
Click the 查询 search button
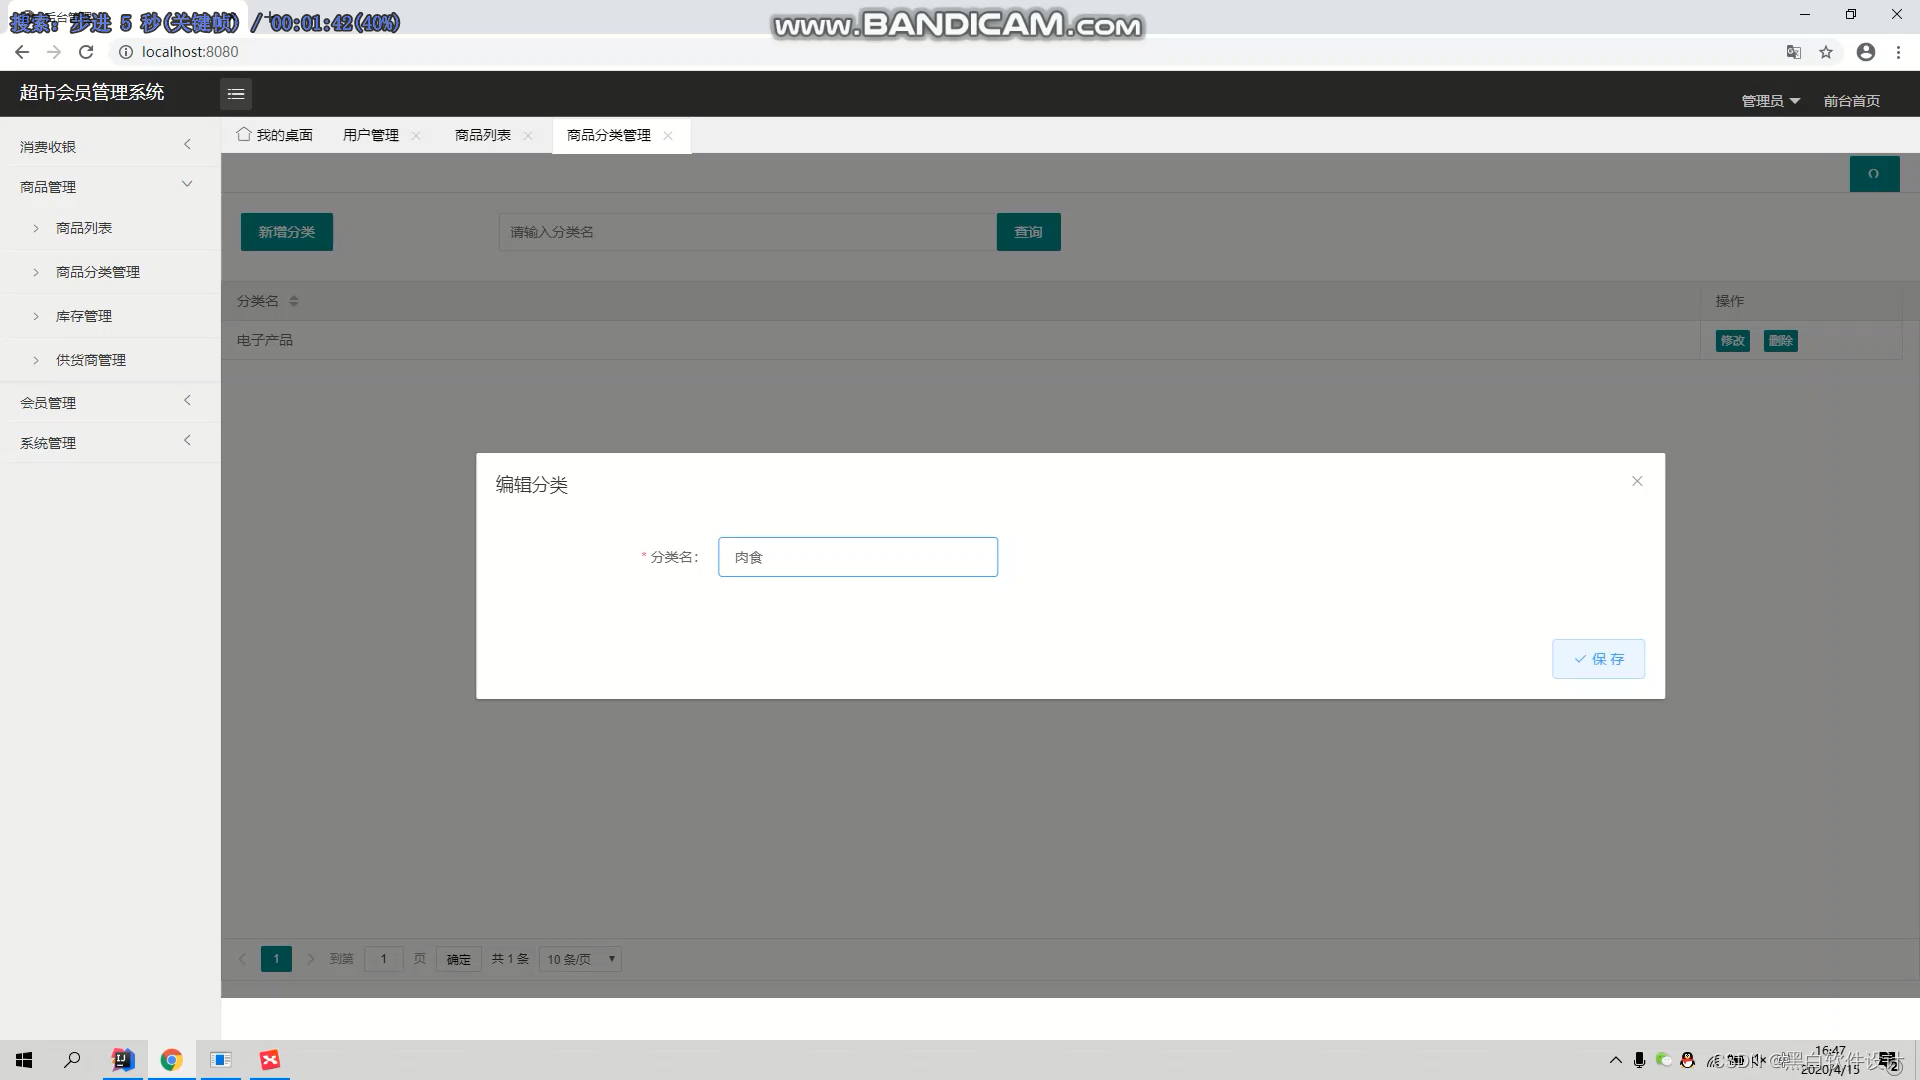(x=1028, y=232)
